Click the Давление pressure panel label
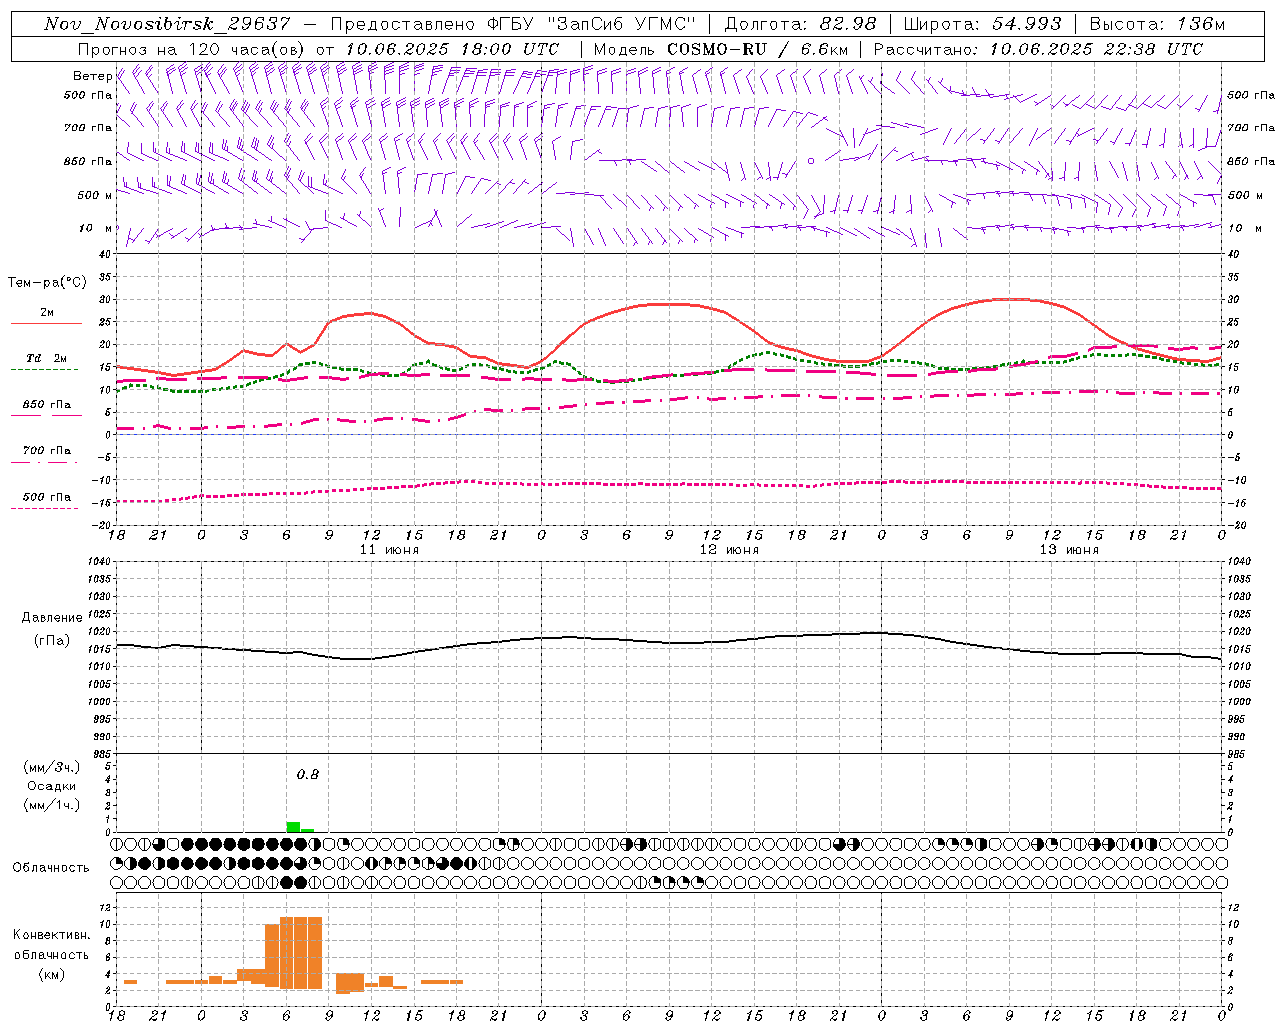This screenshot has width=1280, height=1024. point(52,618)
